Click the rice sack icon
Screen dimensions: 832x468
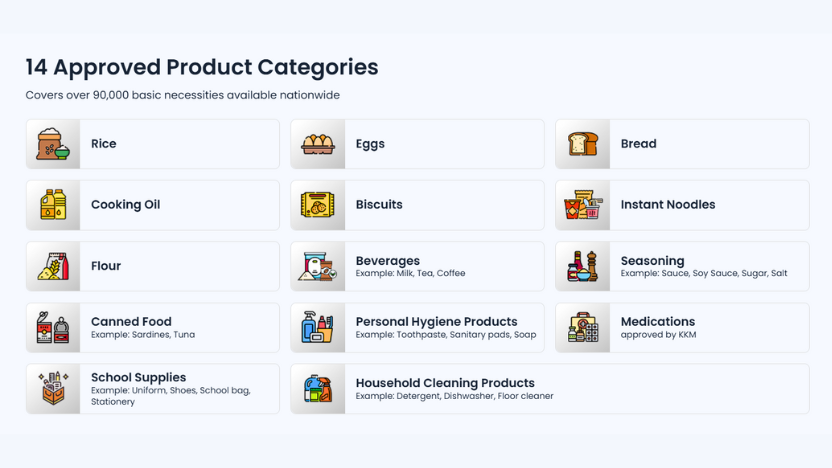53,144
